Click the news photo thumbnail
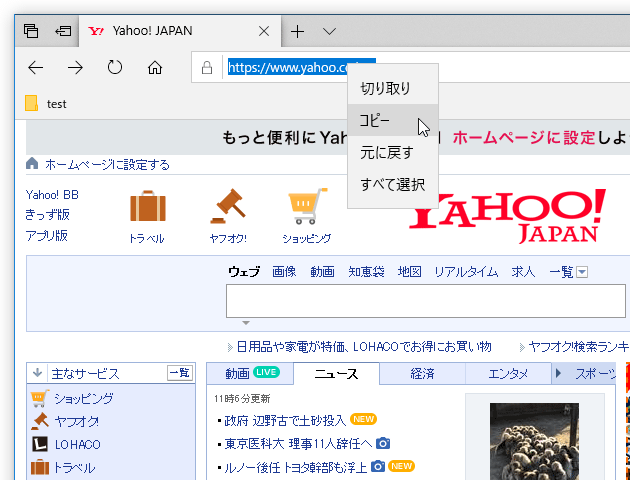Viewport: 630px width, 480px height. [x=534, y=441]
